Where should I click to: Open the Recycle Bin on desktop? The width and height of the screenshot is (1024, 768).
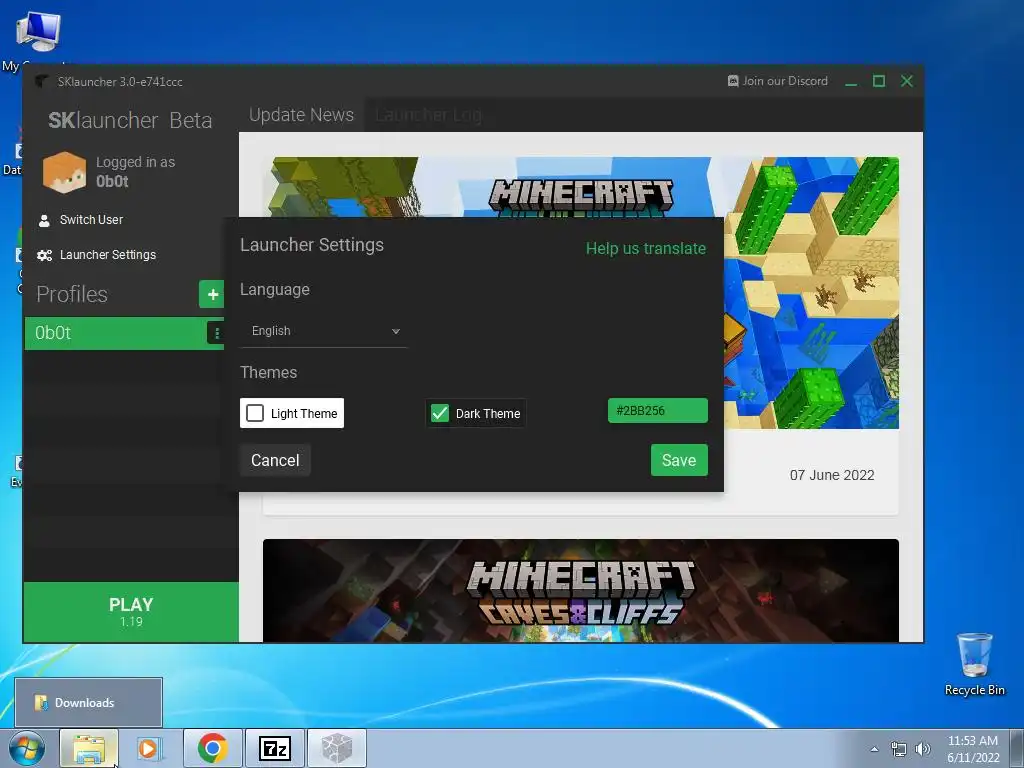(x=974, y=664)
